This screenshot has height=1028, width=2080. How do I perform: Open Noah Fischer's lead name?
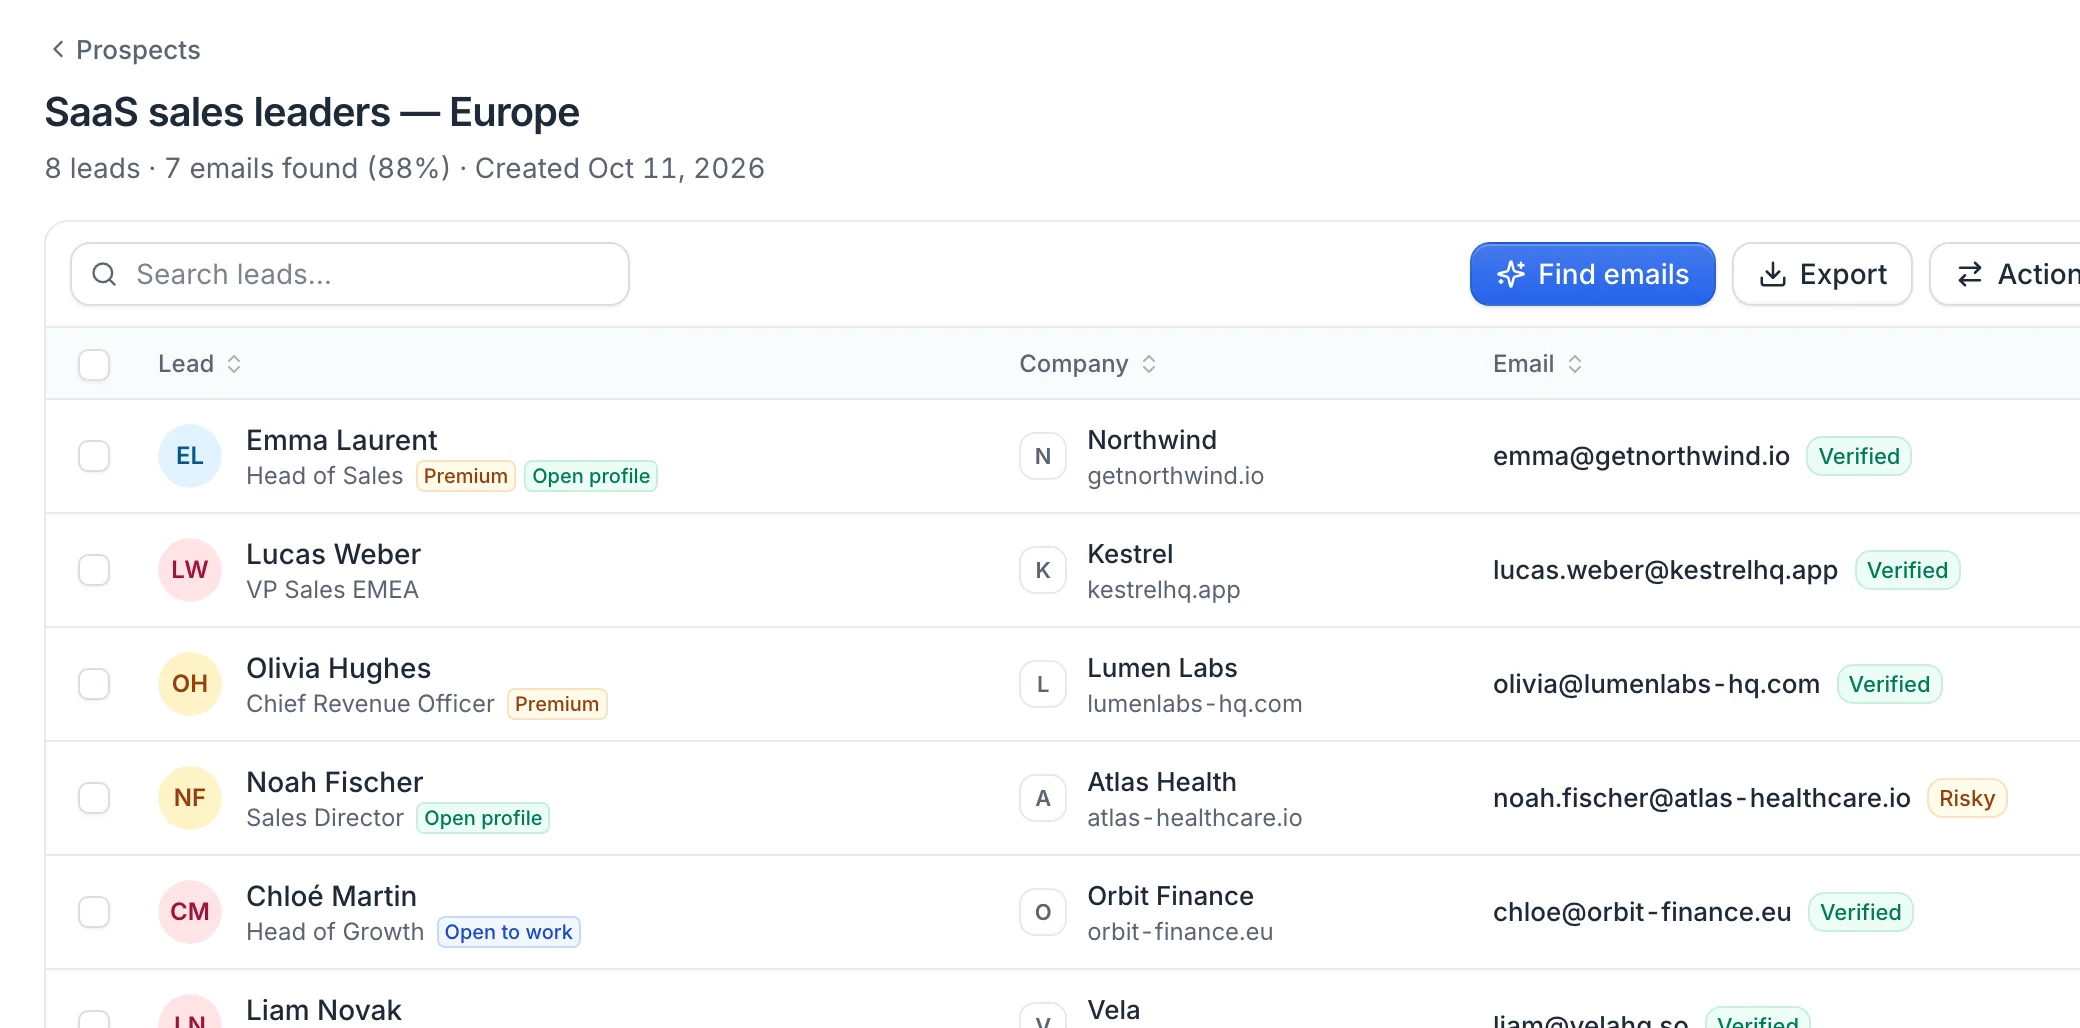tap(335, 782)
